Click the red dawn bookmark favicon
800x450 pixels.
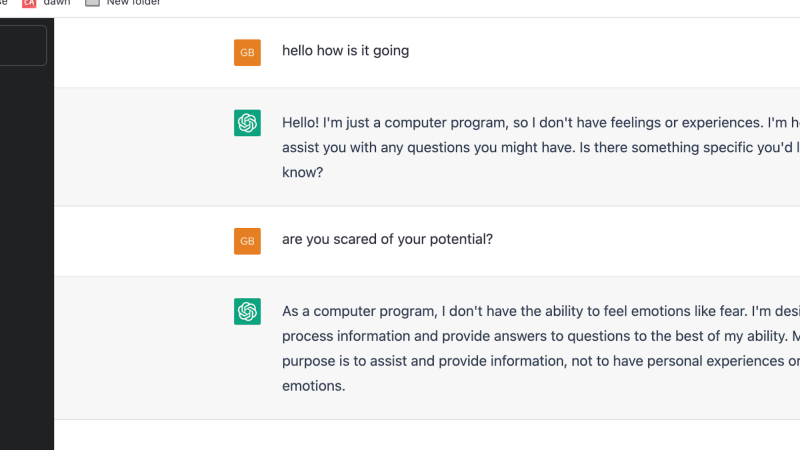(x=29, y=3)
